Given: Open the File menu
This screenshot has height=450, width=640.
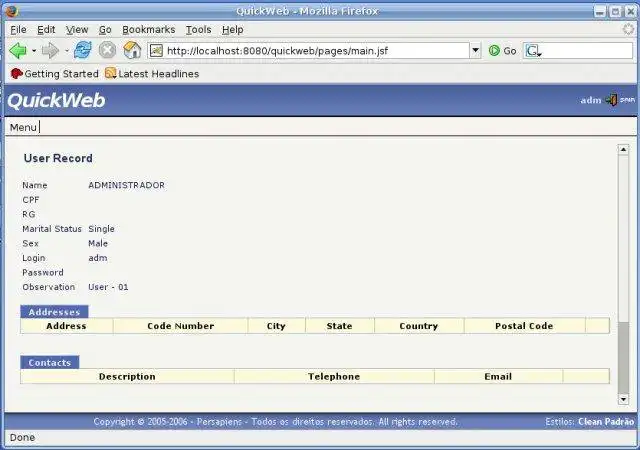Looking at the screenshot, I should click(18, 30).
